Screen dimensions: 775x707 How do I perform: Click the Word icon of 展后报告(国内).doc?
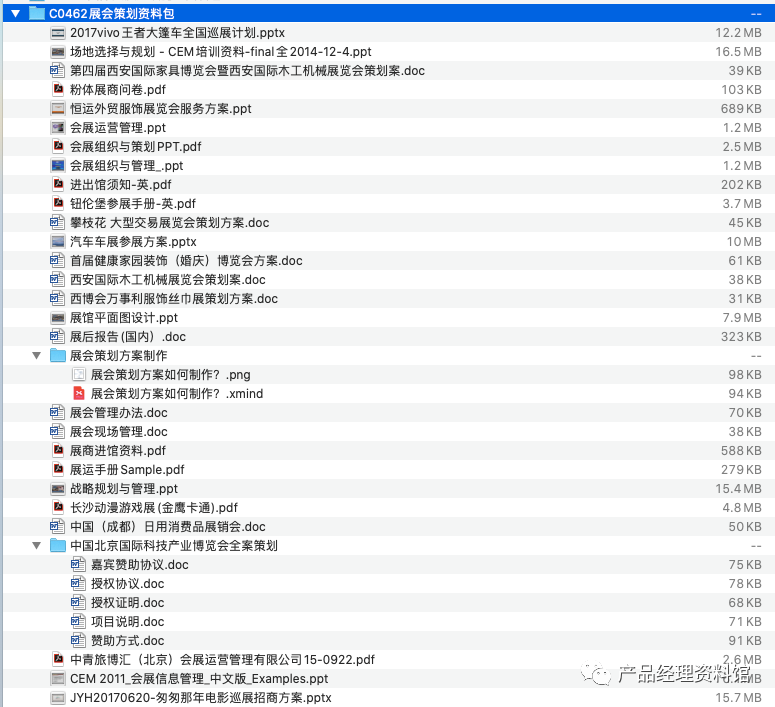[57, 337]
